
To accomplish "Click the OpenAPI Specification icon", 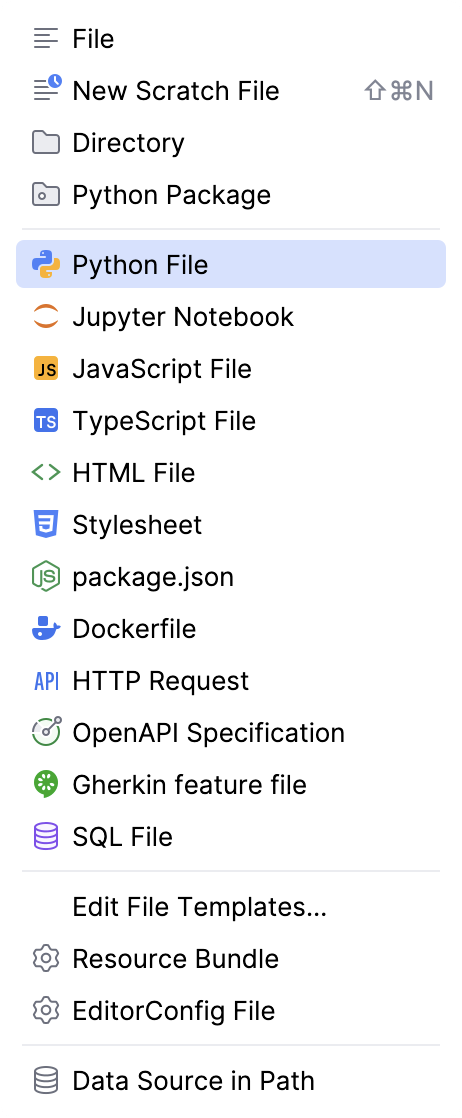I will click(46, 732).
